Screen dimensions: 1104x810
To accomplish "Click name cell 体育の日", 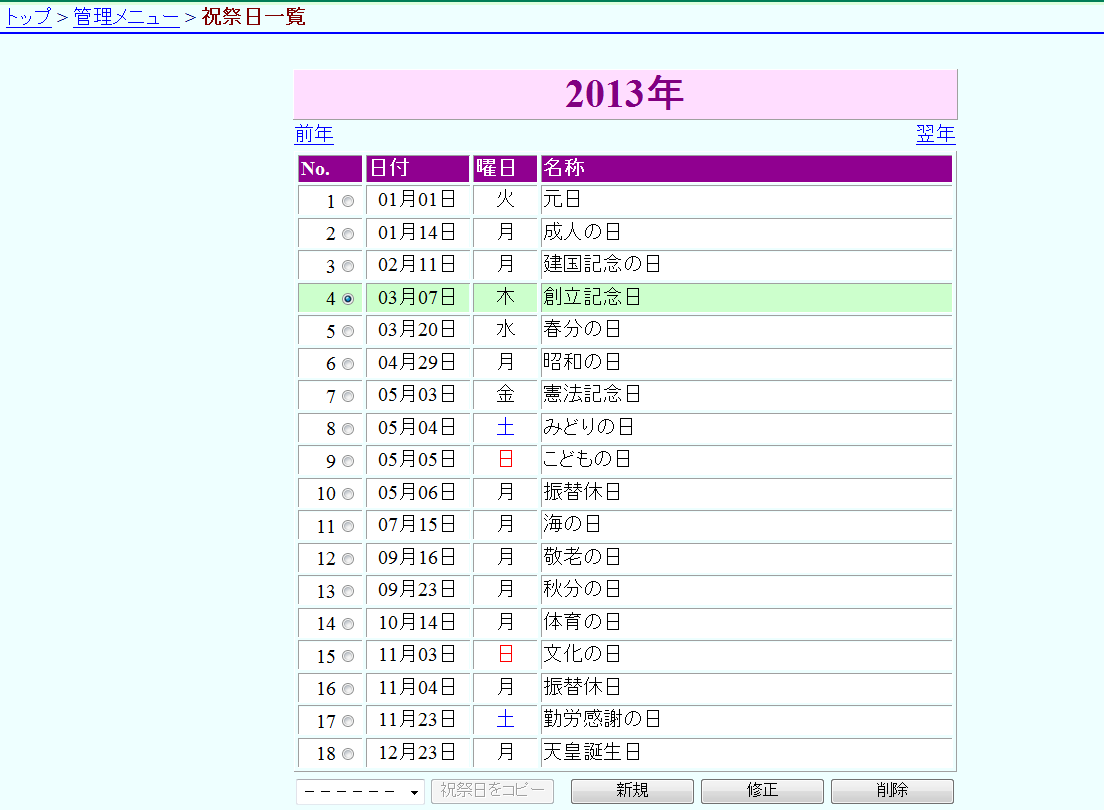I will tap(746, 623).
